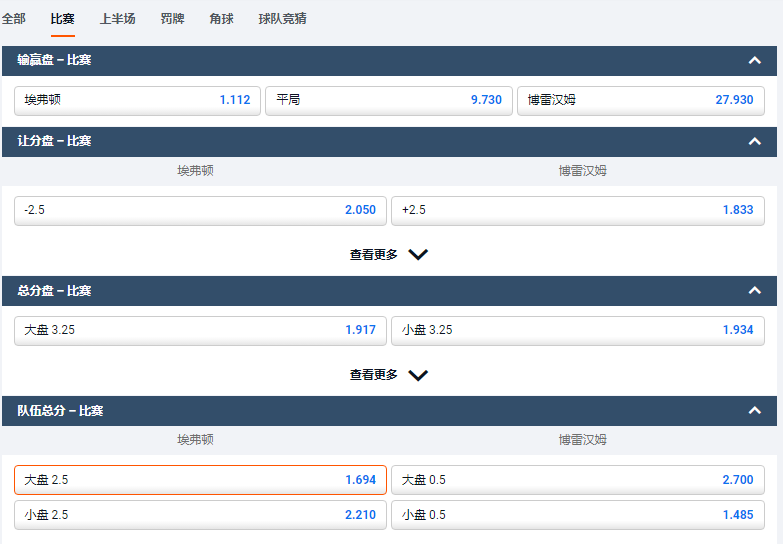Screen dimensions: 783x544
Task: Toggle the highlighted 大盘 2.5 selection
Action: tap(200, 480)
